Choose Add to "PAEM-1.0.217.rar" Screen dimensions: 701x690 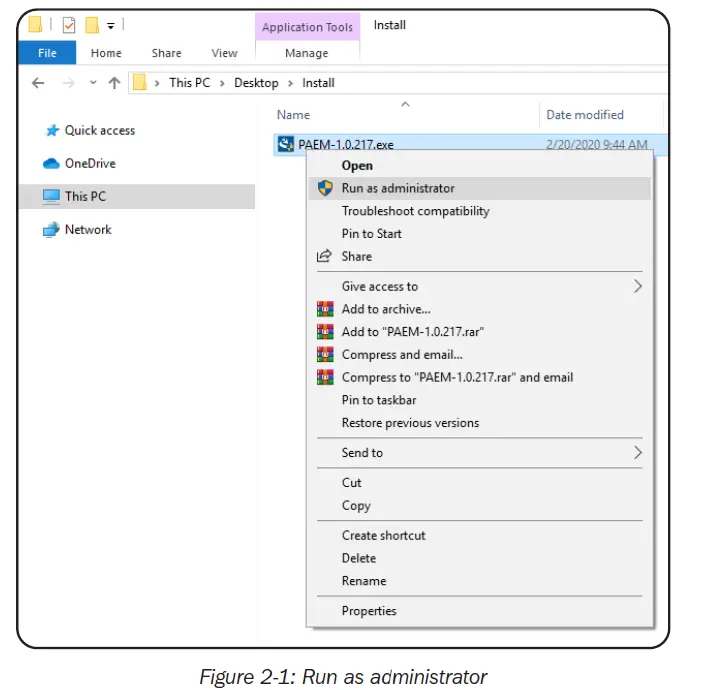coord(479,332)
